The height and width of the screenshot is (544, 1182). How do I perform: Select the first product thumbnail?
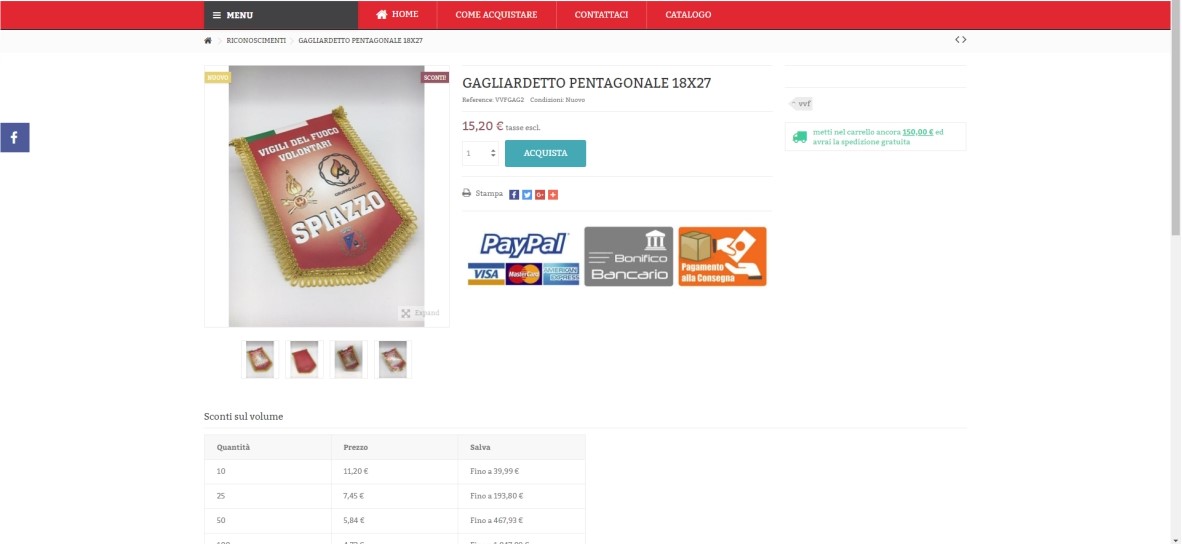[259, 359]
